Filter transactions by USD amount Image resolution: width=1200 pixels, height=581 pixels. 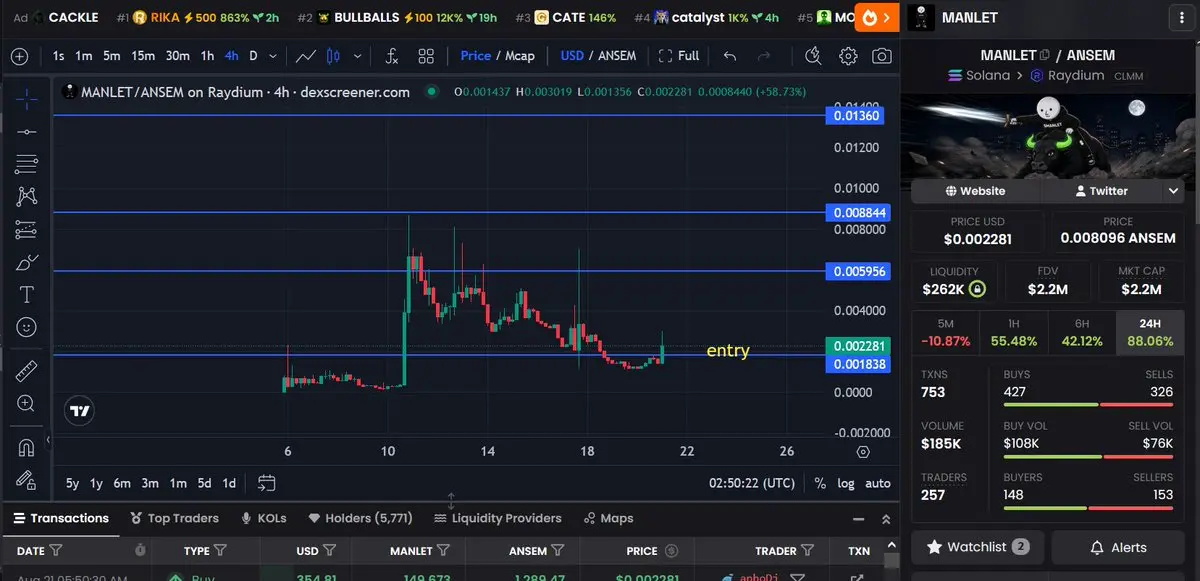(329, 550)
